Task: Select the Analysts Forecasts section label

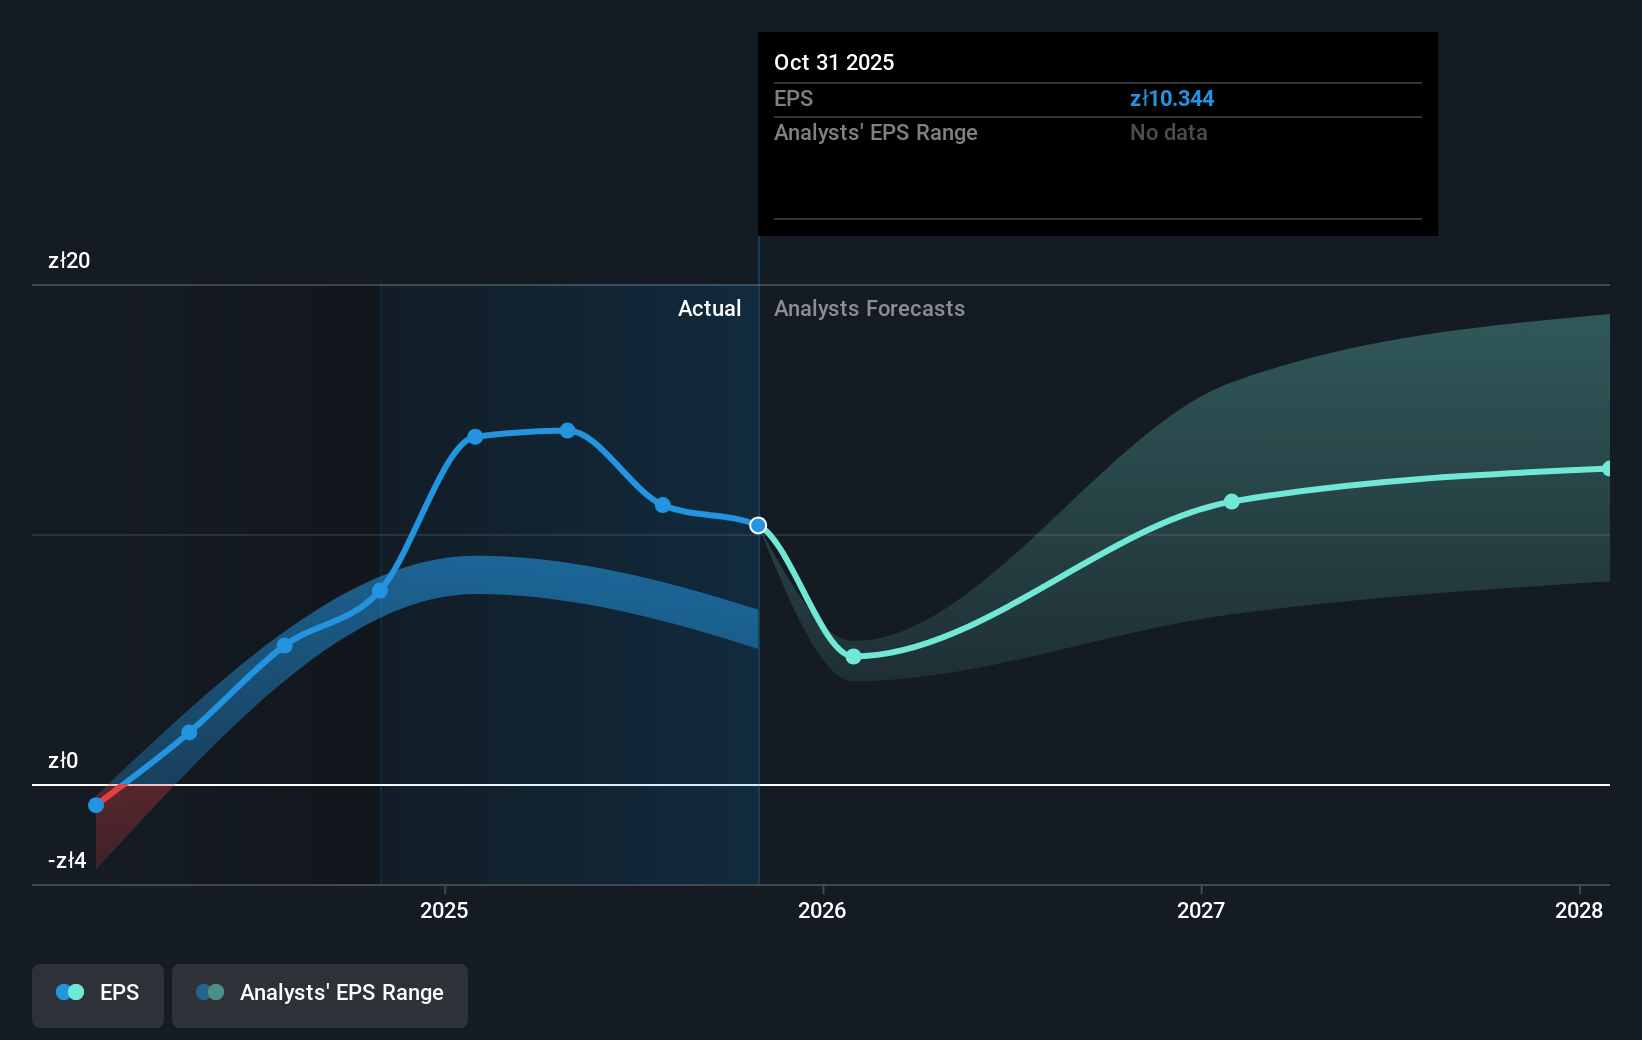Action: coord(869,308)
